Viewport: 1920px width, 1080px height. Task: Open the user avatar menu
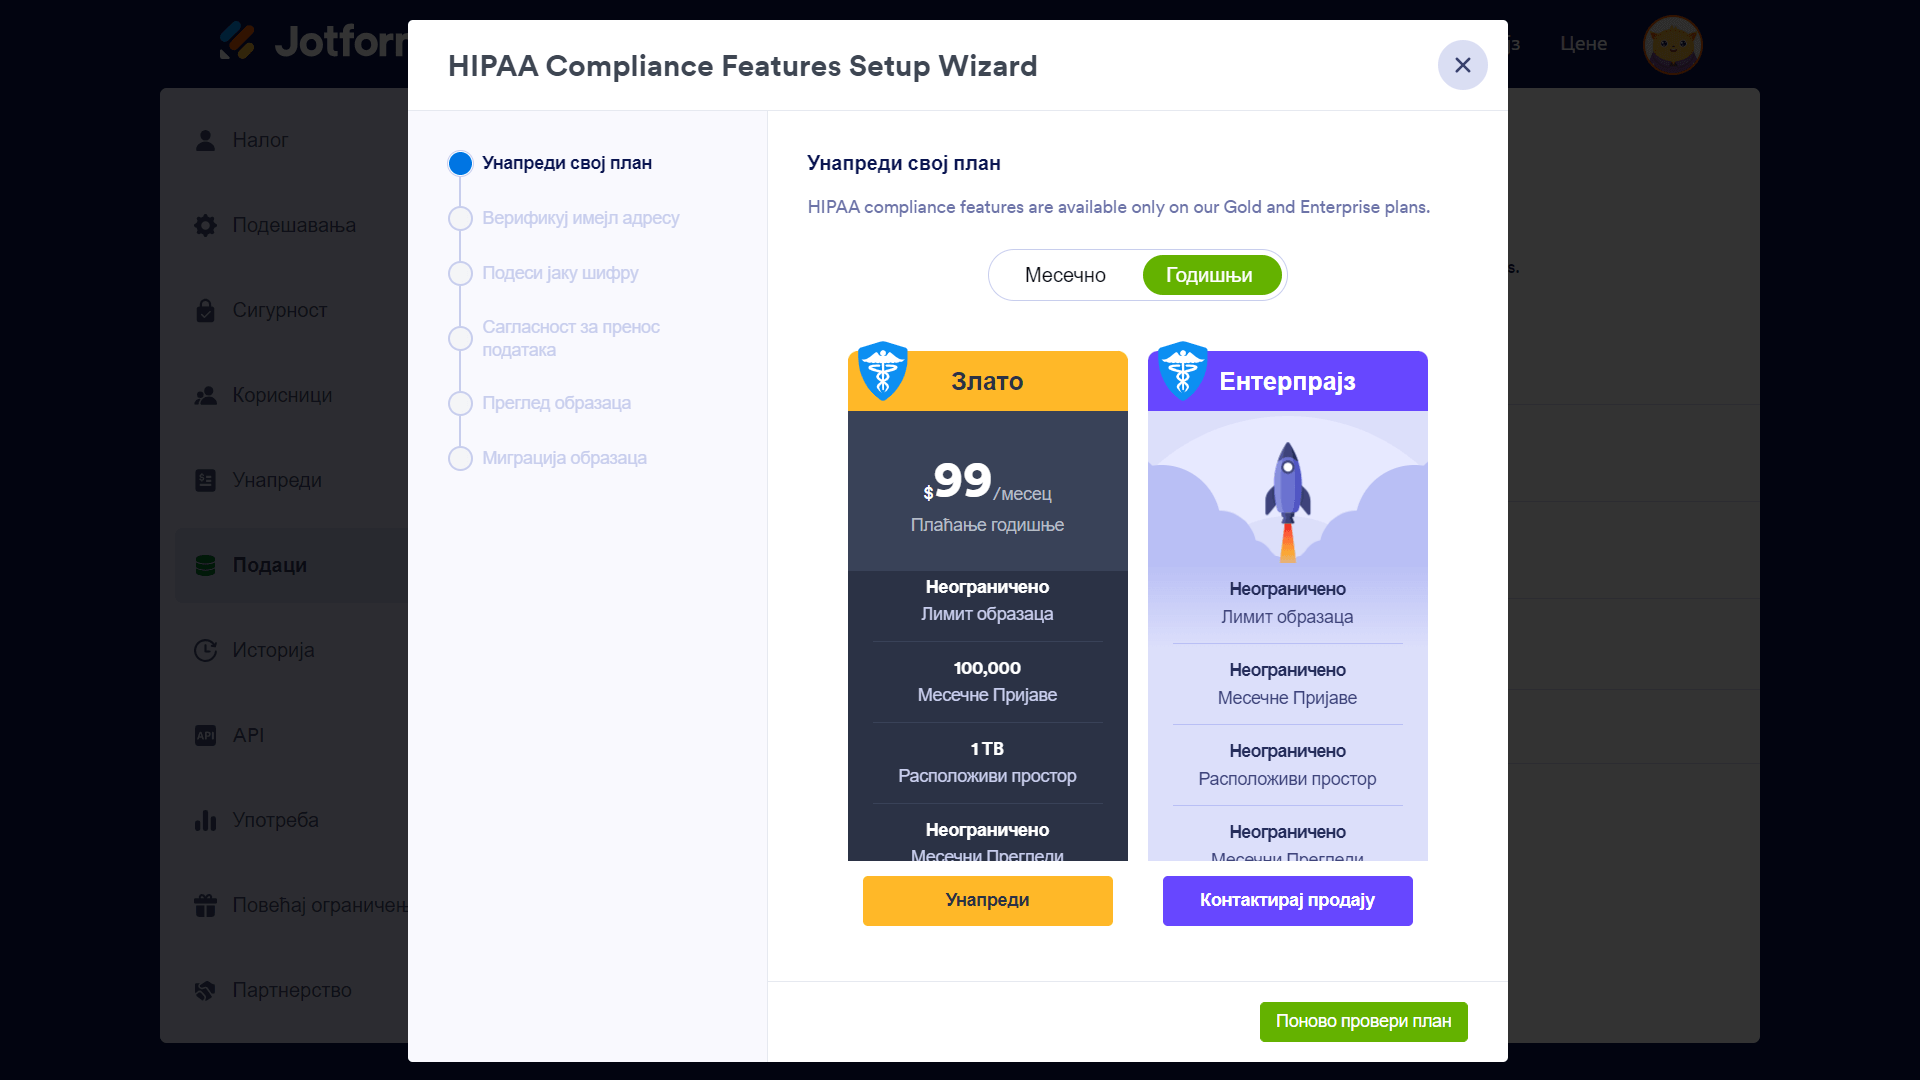[x=1672, y=44]
